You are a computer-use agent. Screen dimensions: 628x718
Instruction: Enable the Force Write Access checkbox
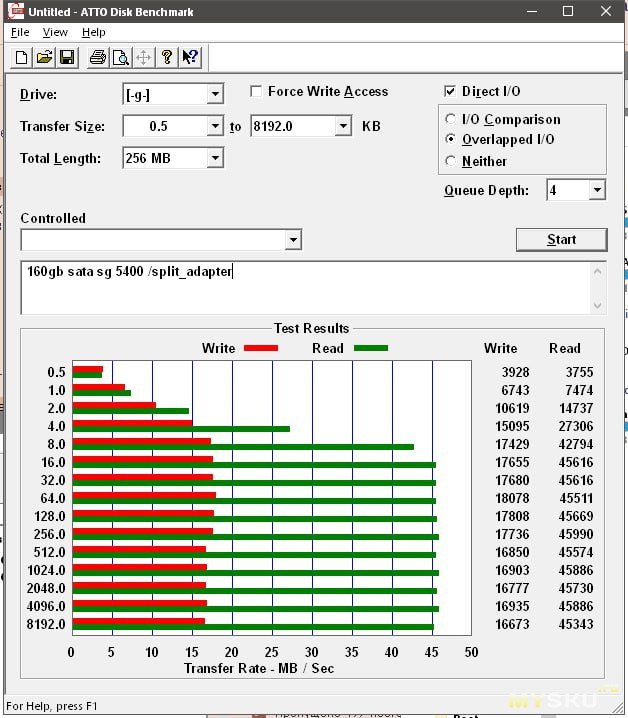coord(257,92)
